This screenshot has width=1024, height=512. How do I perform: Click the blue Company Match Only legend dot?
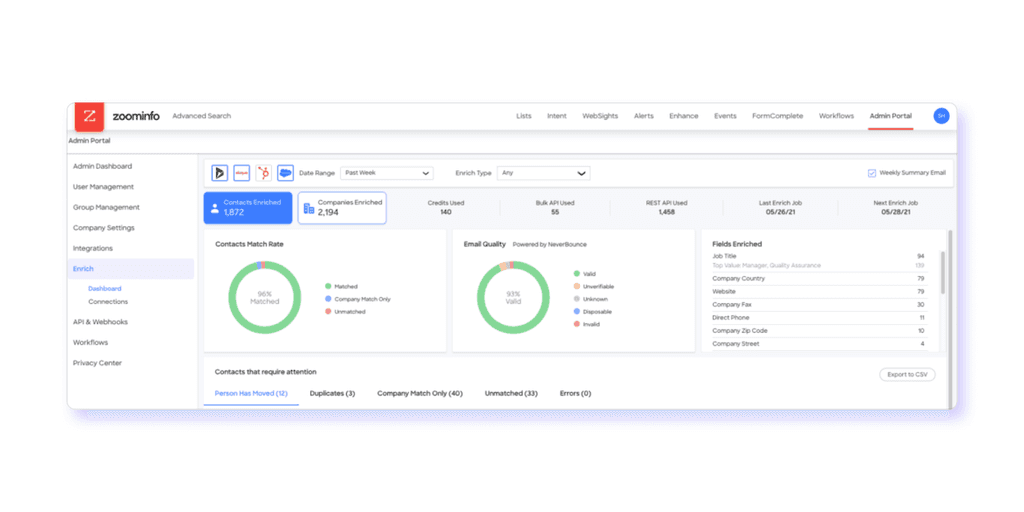click(328, 299)
